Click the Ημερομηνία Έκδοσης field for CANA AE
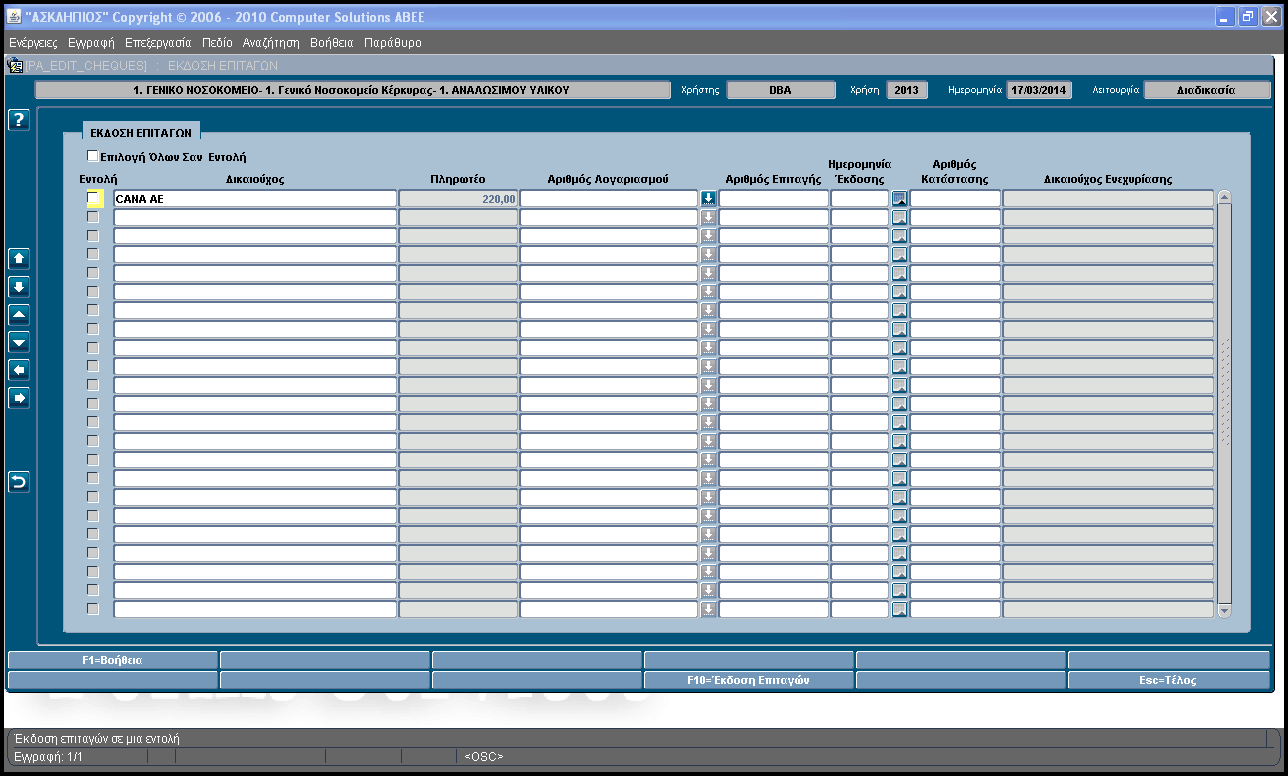Viewport: 1288px width, 776px height. [860, 198]
